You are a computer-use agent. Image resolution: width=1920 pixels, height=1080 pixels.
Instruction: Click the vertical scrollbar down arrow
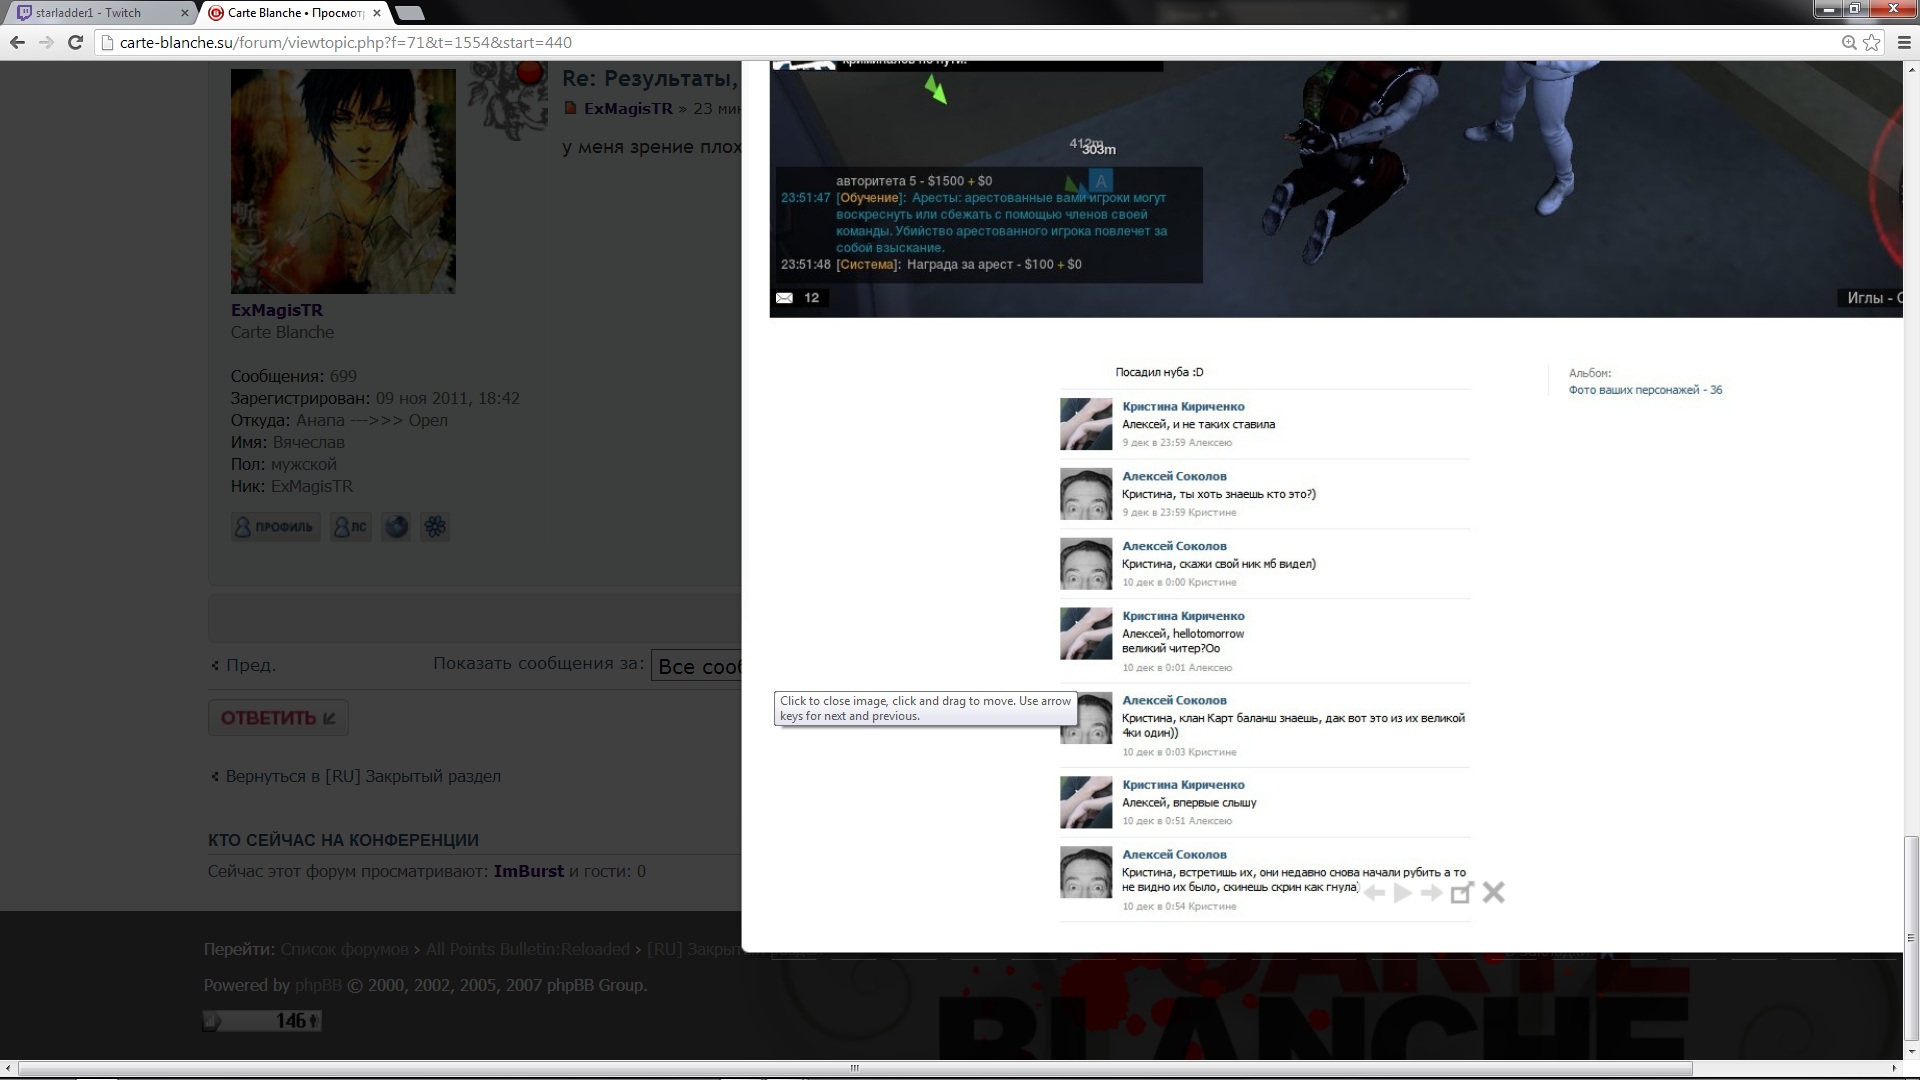coord(1911,1052)
